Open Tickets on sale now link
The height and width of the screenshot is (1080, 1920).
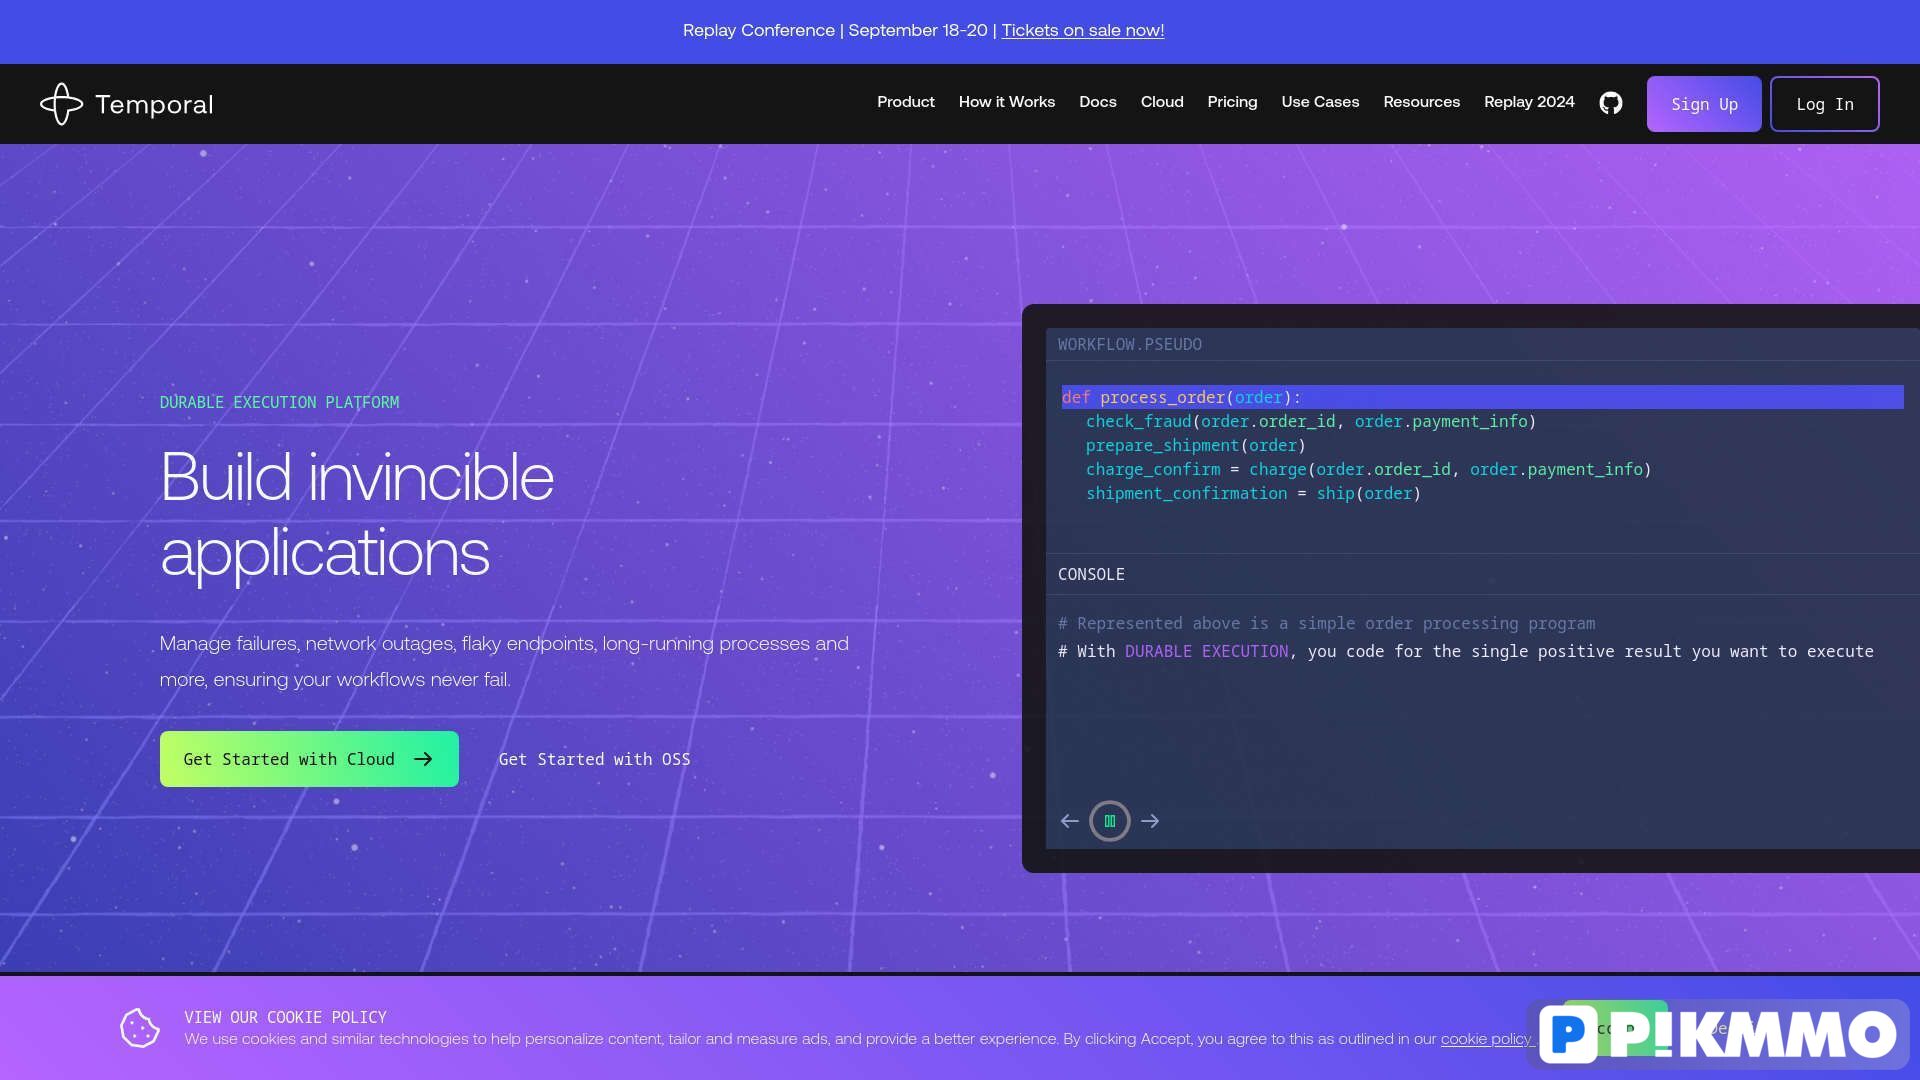1083,30
